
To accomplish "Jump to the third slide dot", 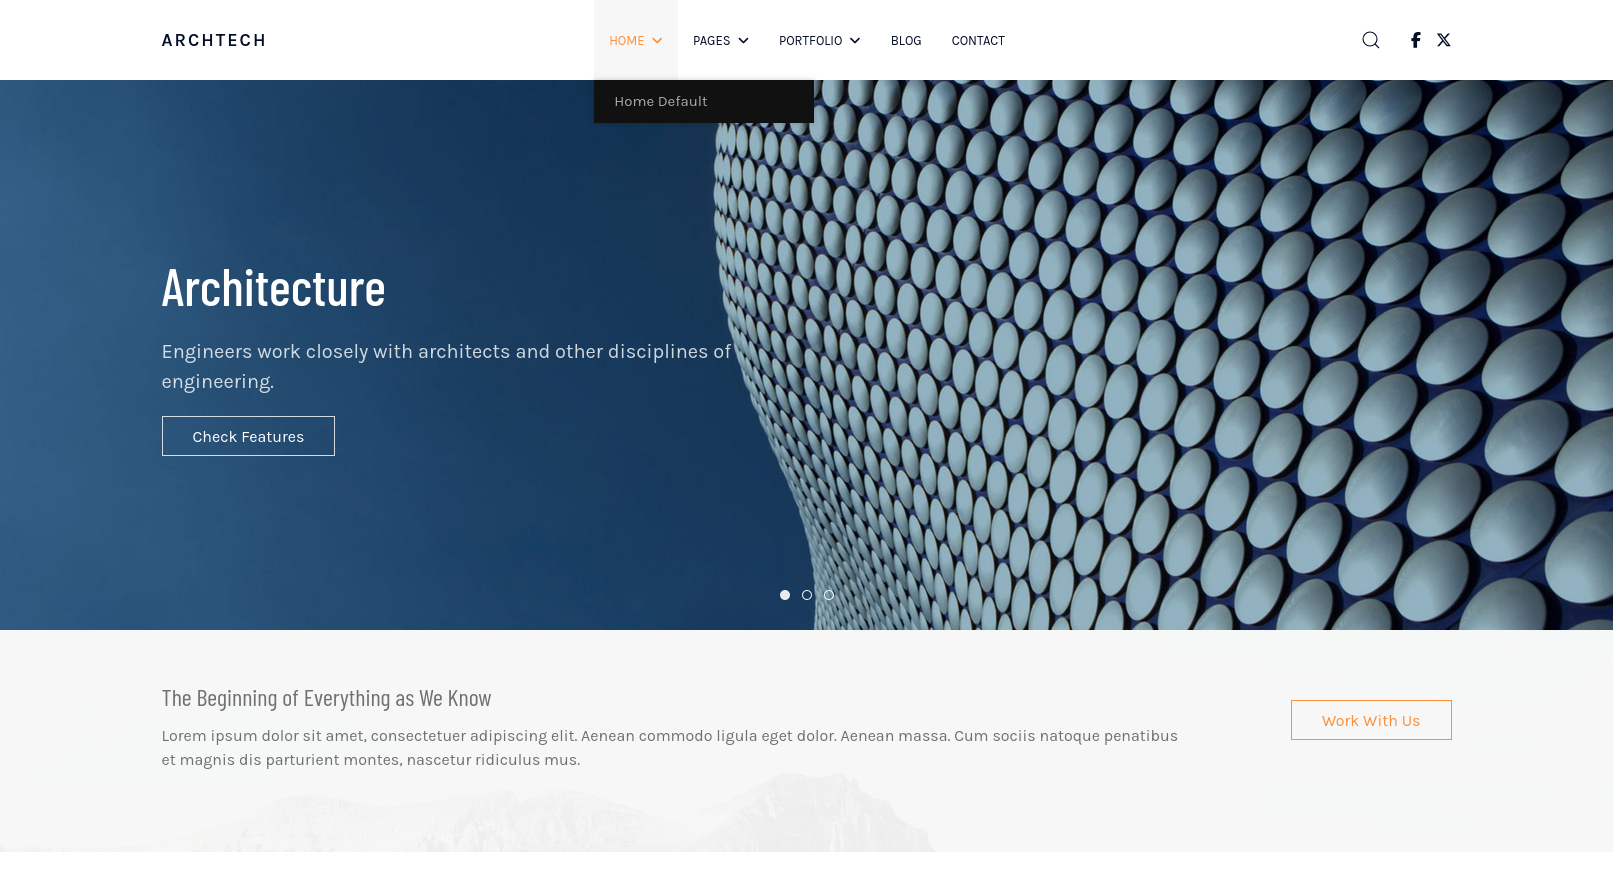I will click(x=829, y=595).
